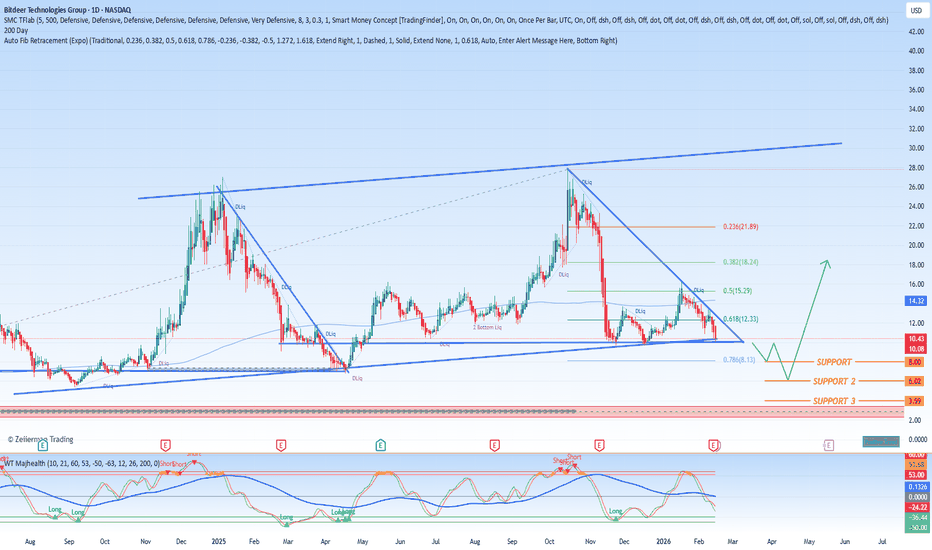Select the SUPPORT 2 text annotation
The image size is (932, 550).
[x=834, y=381]
